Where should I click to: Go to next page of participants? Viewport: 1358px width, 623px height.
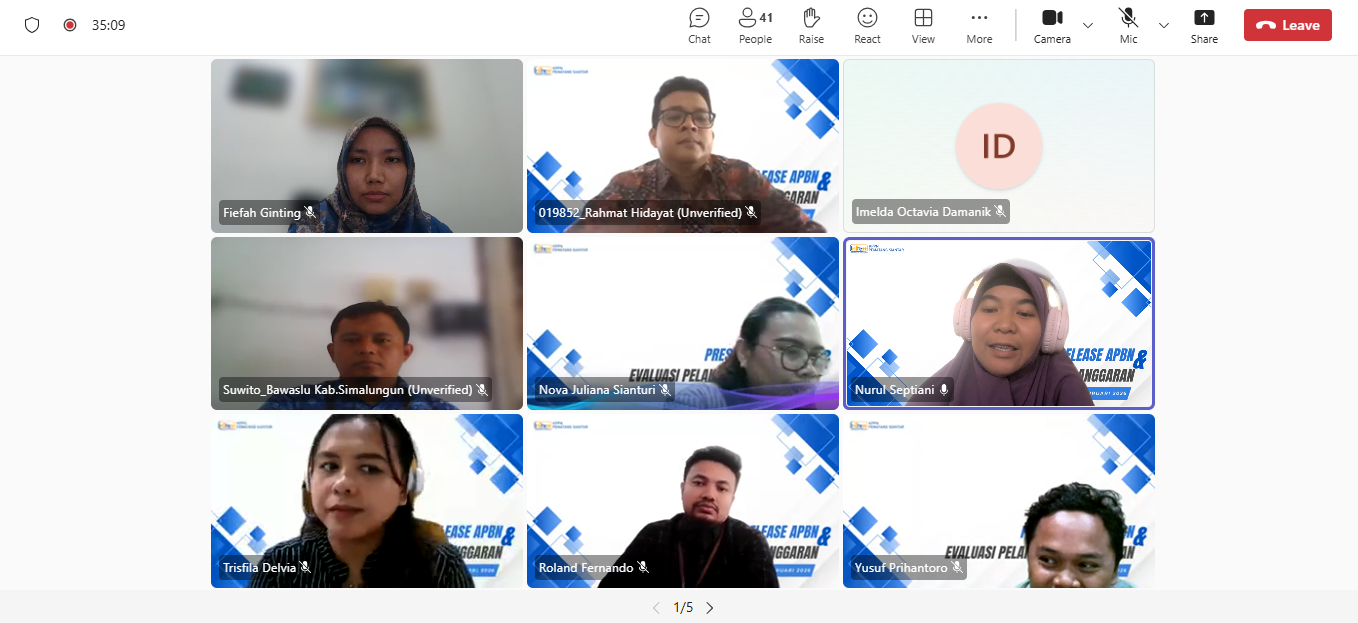710,607
